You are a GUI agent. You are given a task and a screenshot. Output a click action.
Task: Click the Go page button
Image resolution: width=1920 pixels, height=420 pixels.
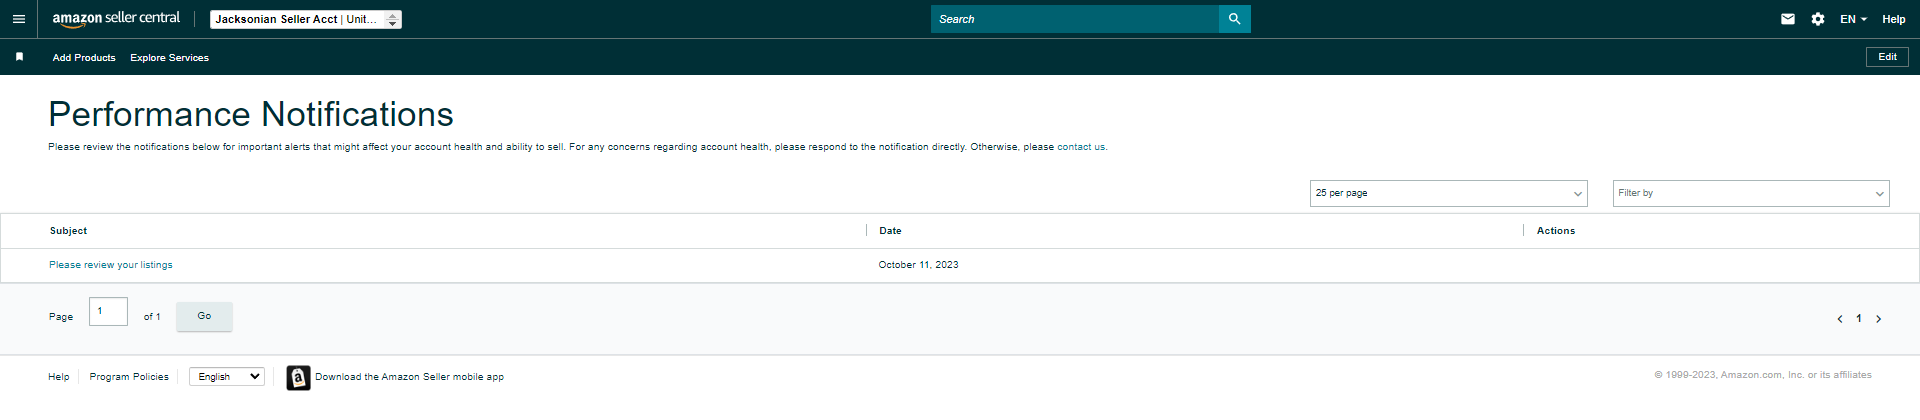tap(204, 316)
